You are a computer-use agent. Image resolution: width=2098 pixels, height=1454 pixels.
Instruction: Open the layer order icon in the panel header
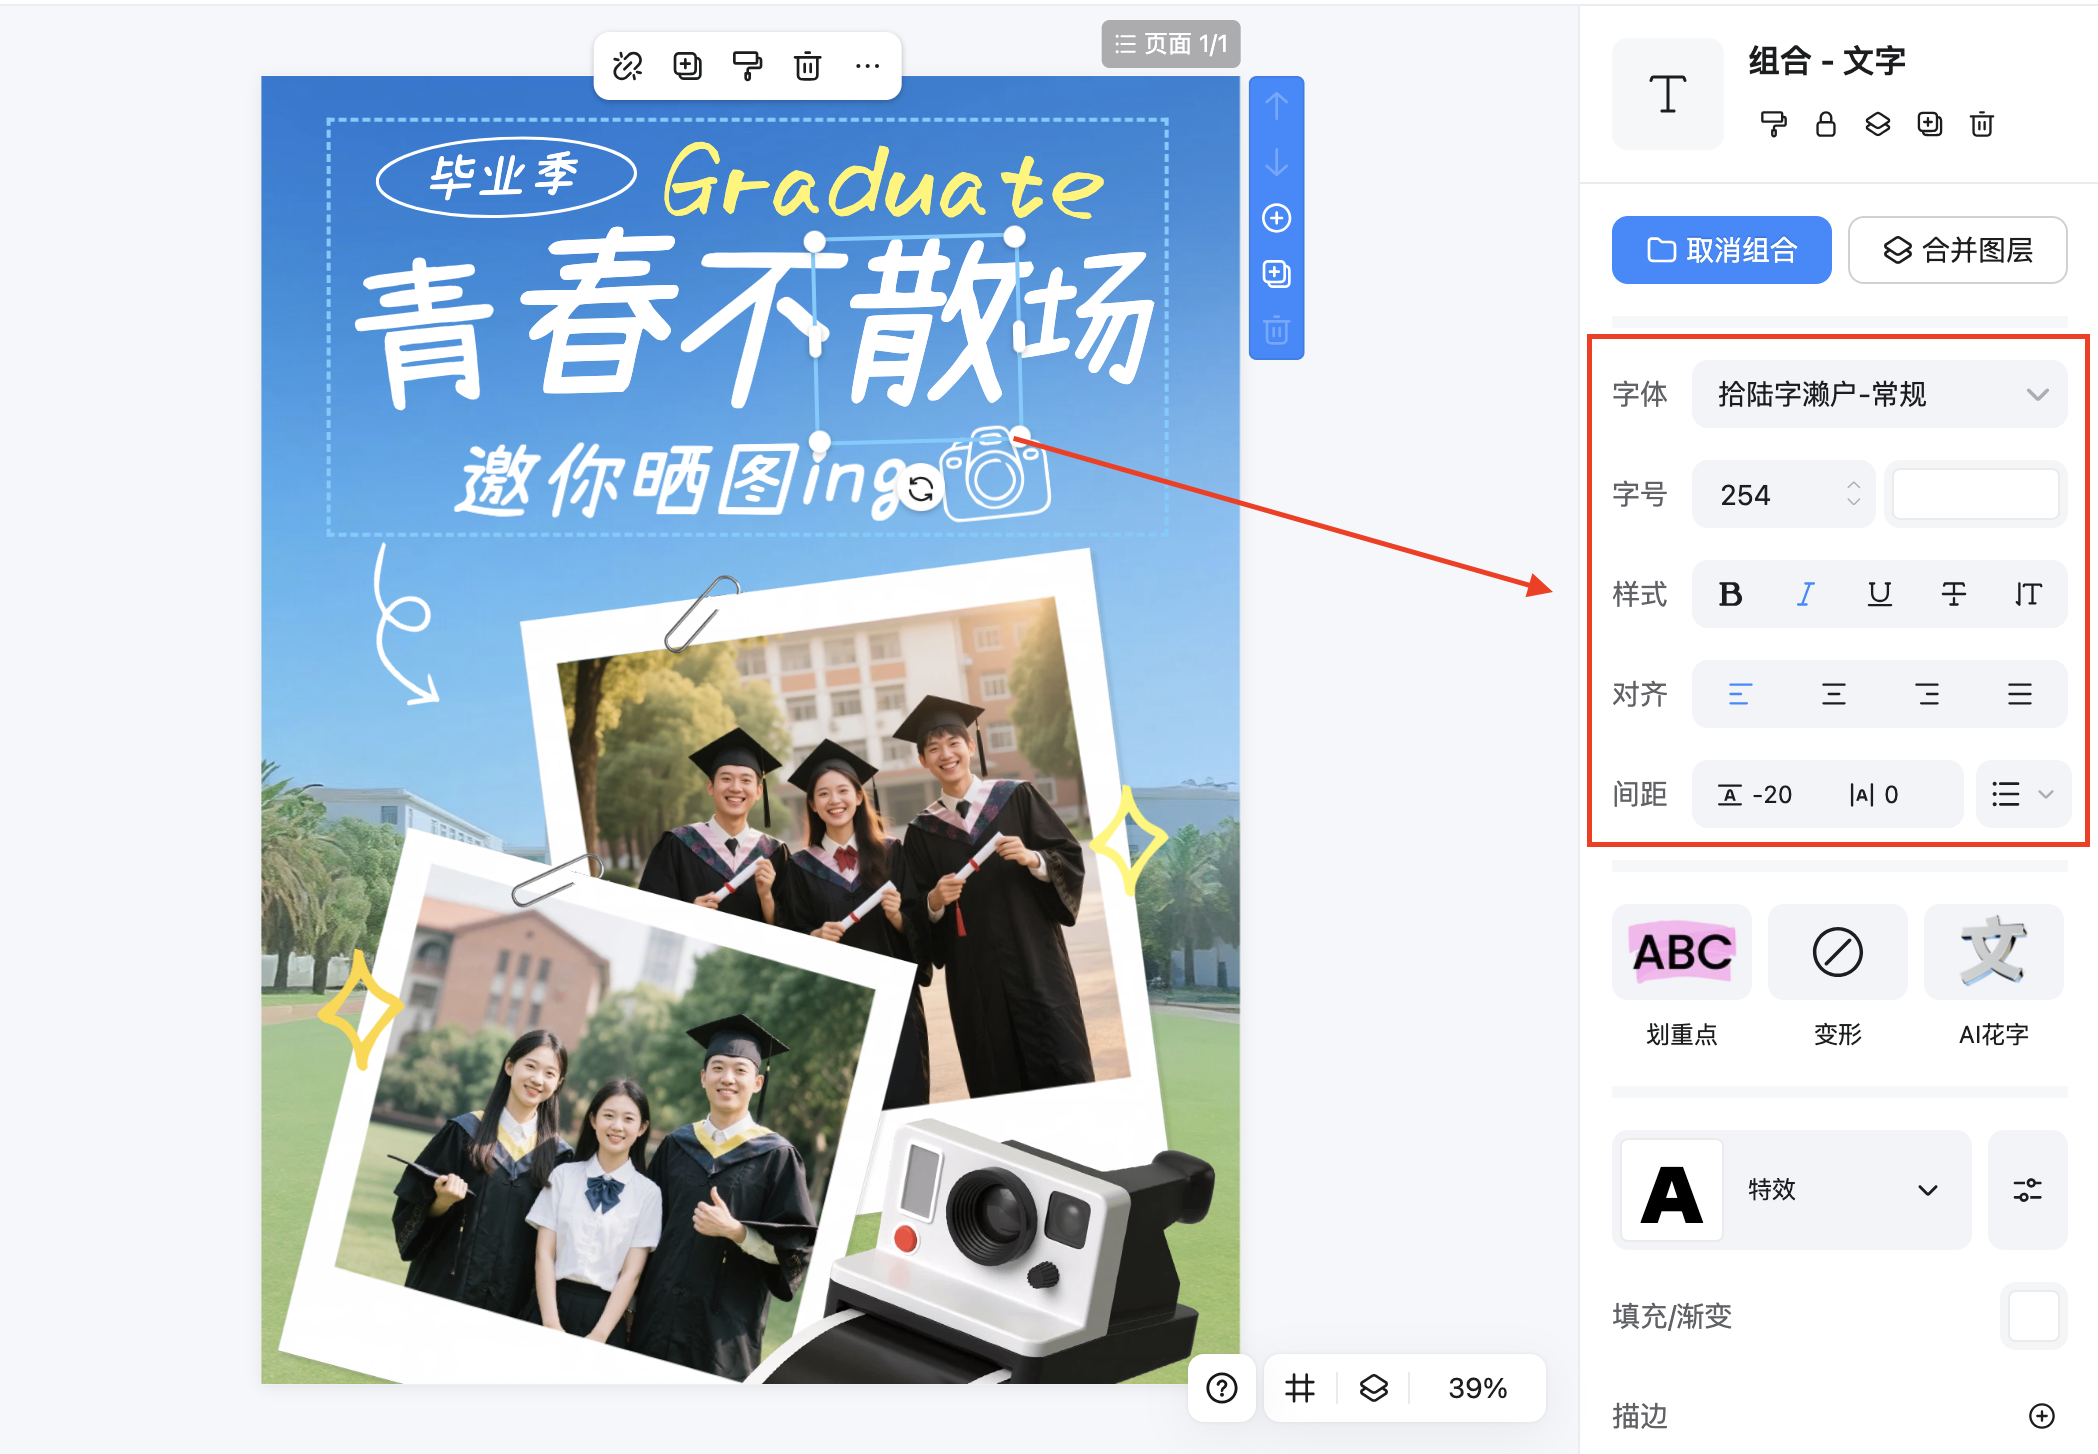(1878, 124)
